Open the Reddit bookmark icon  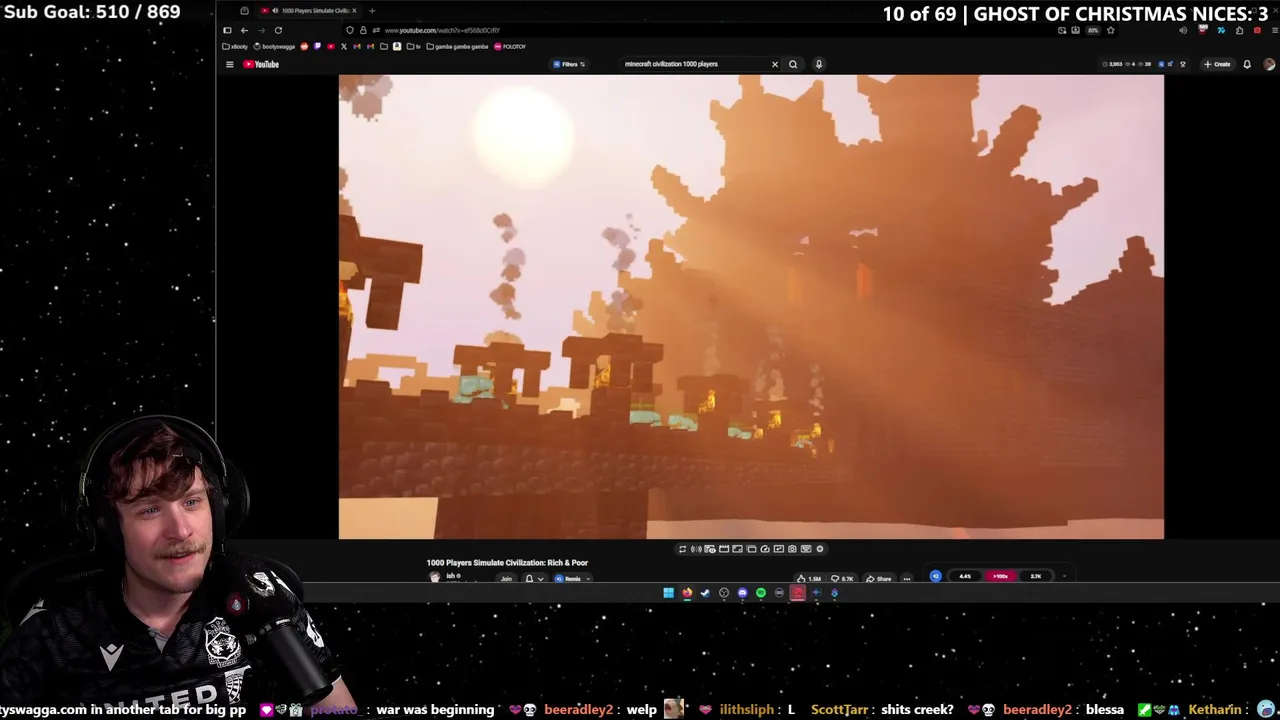tap(304, 46)
